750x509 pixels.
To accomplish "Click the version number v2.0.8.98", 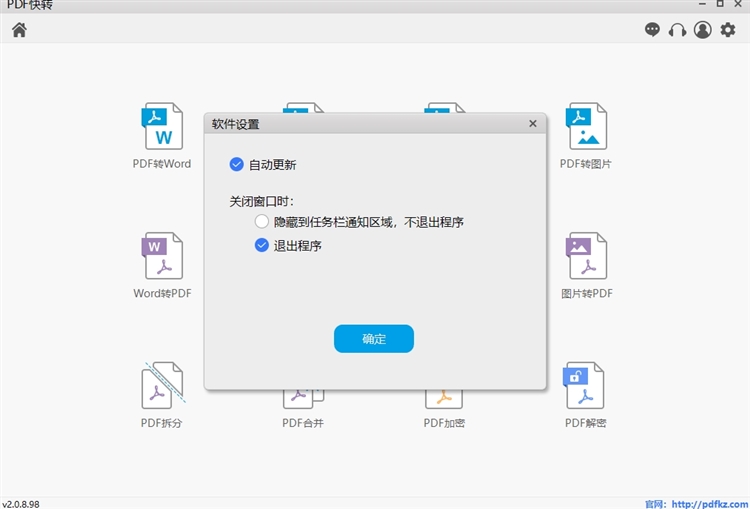I will click(21, 504).
